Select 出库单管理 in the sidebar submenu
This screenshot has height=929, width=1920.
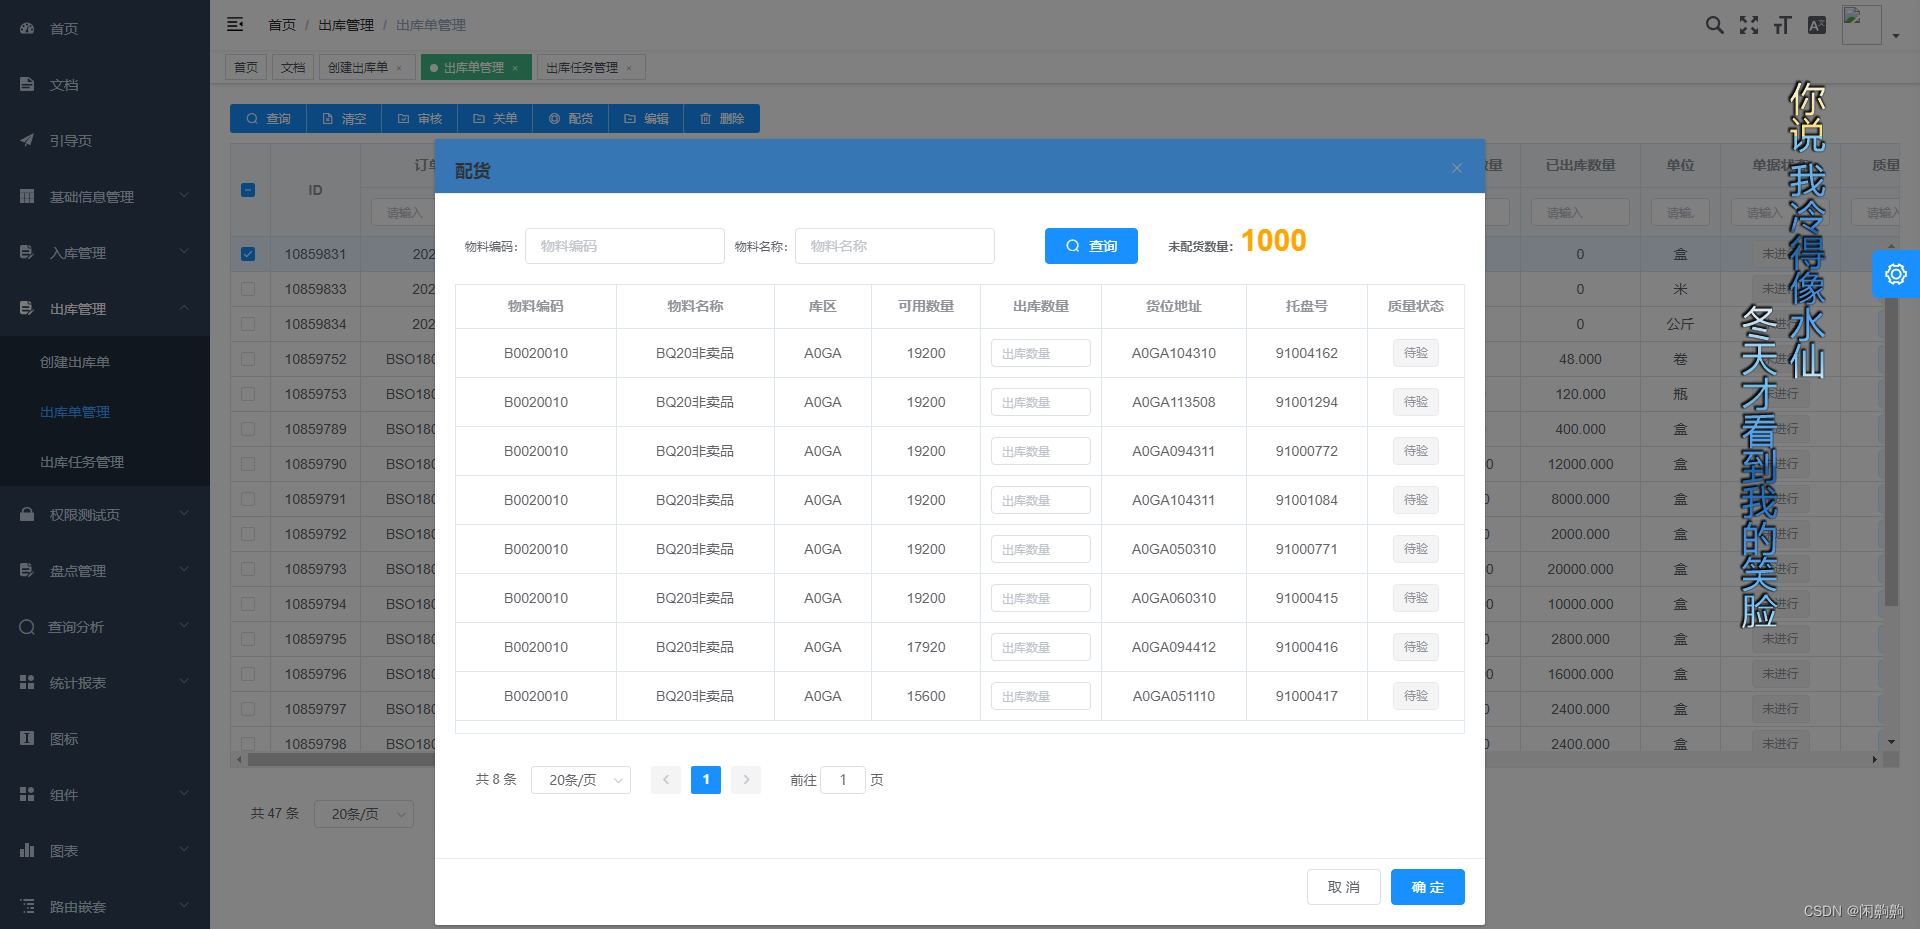click(75, 412)
